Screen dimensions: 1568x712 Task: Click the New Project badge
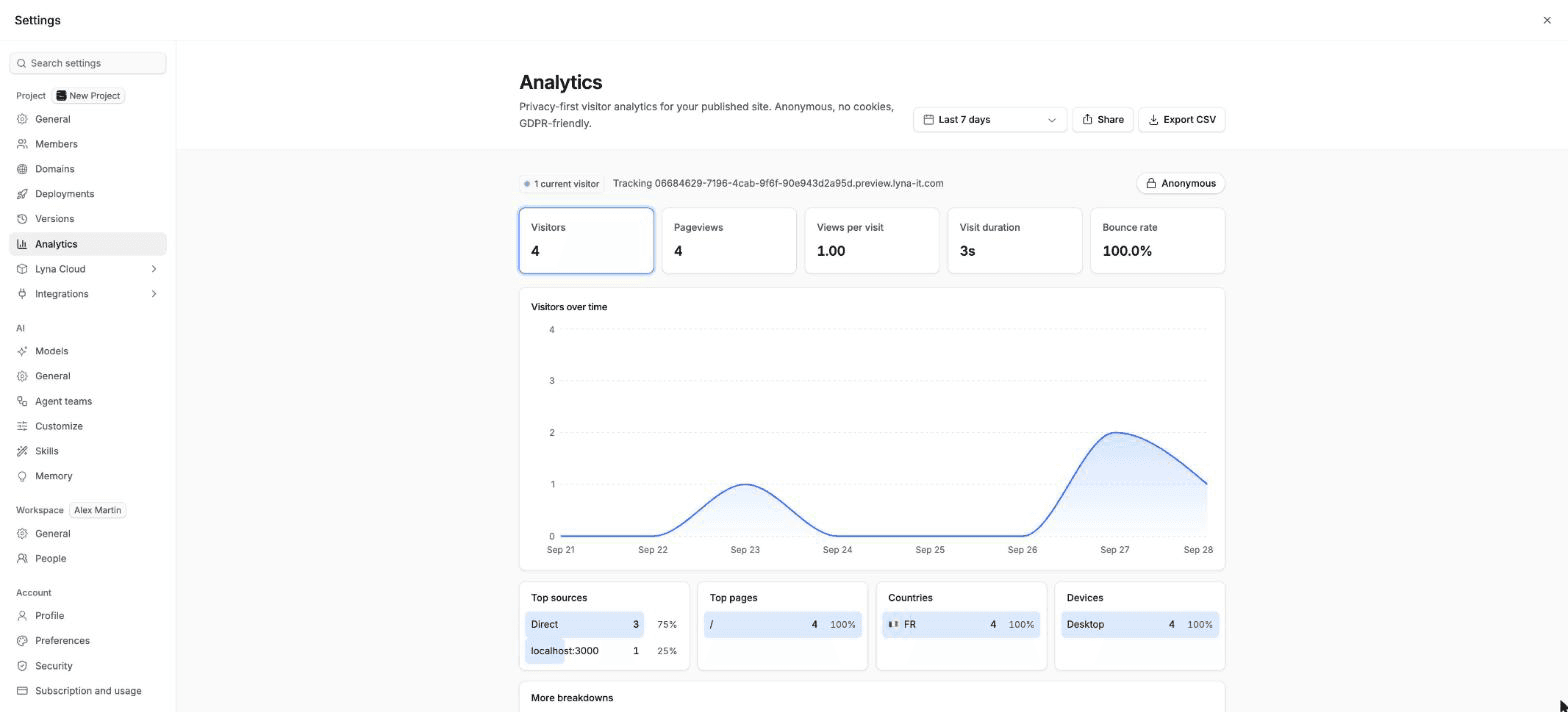tap(89, 96)
